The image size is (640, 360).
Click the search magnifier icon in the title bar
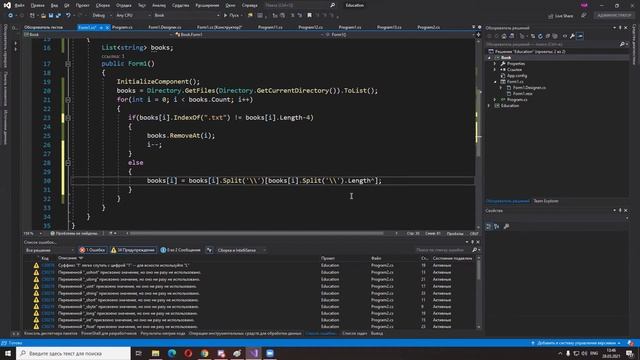click(x=333, y=5)
